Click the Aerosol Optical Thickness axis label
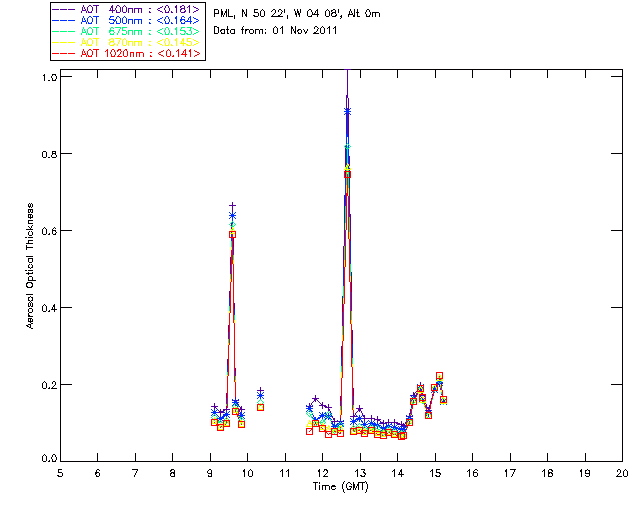Viewport: 640px width, 512px height. (30, 266)
